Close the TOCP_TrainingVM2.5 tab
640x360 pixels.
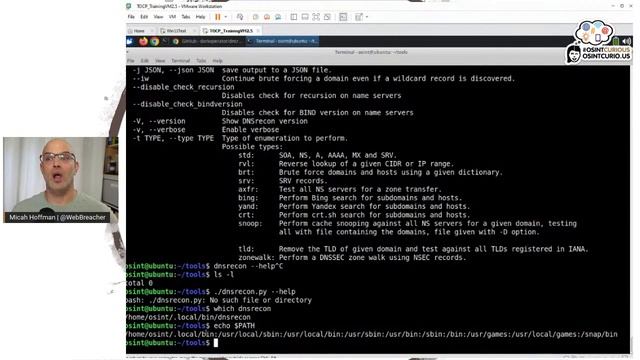click(258, 31)
